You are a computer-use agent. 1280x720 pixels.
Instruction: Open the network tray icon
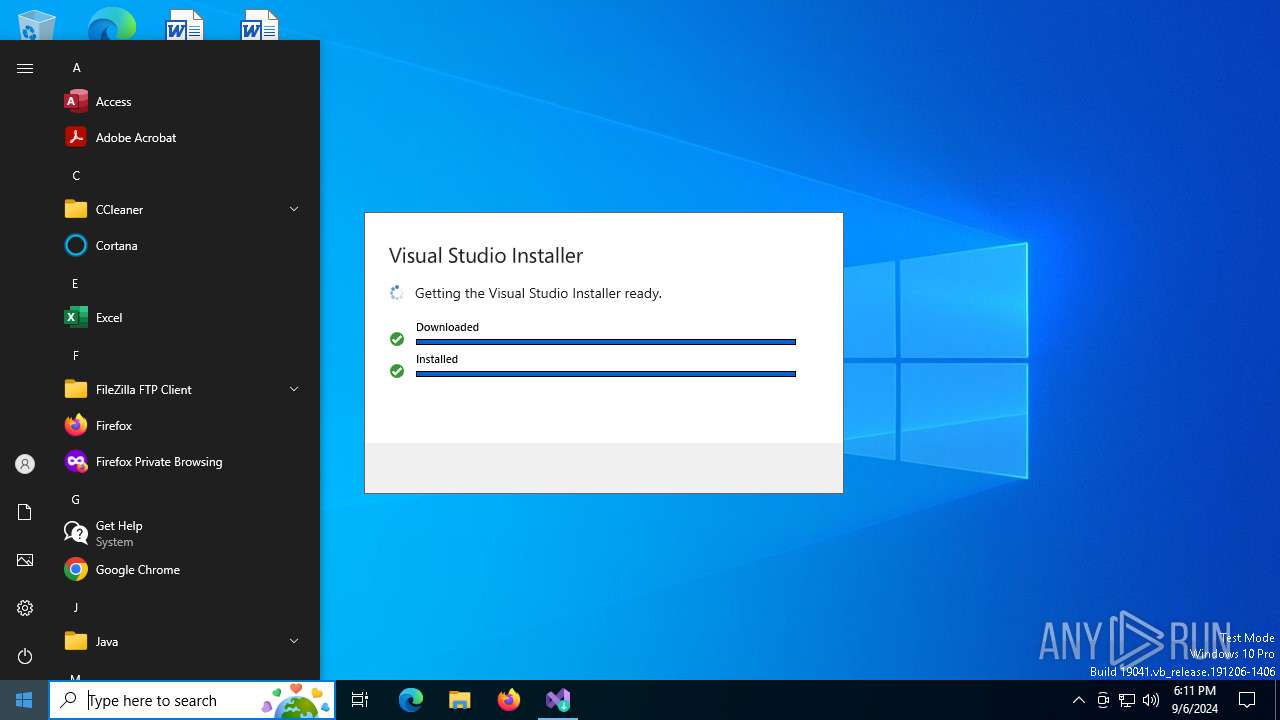tap(1127, 700)
